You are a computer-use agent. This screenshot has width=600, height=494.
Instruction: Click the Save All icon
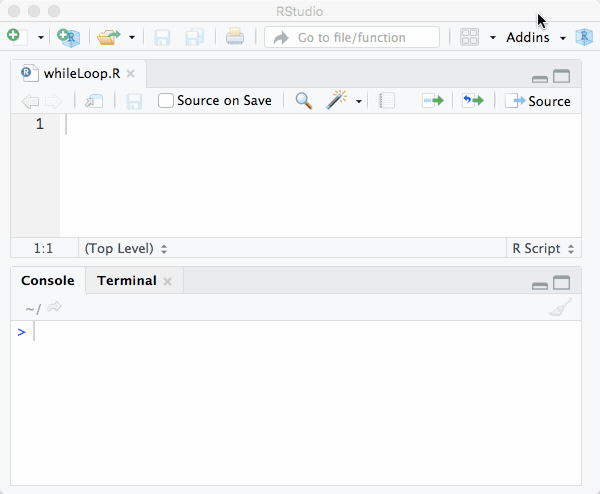pyautogui.click(x=194, y=37)
